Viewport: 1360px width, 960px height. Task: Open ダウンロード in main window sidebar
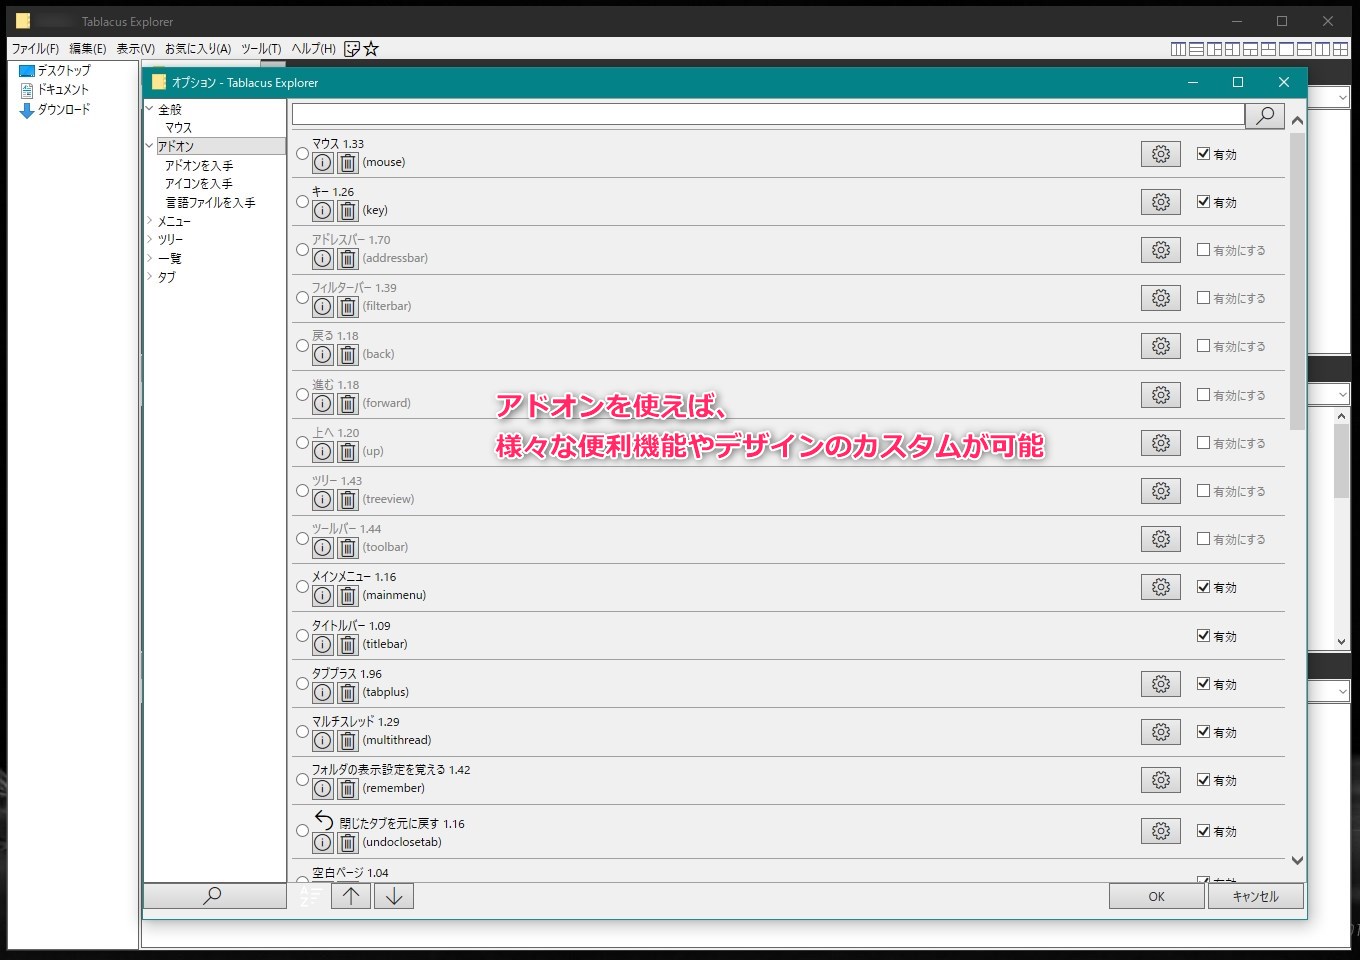pos(56,109)
